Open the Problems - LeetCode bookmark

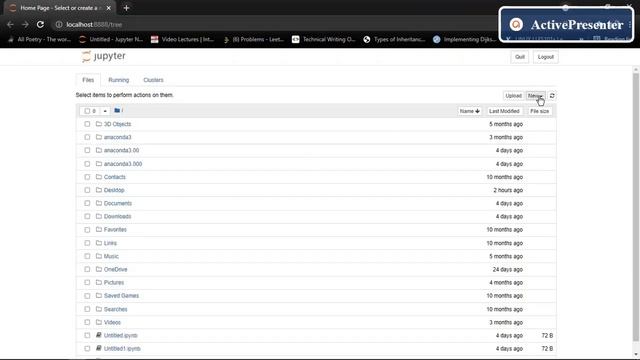[253, 40]
